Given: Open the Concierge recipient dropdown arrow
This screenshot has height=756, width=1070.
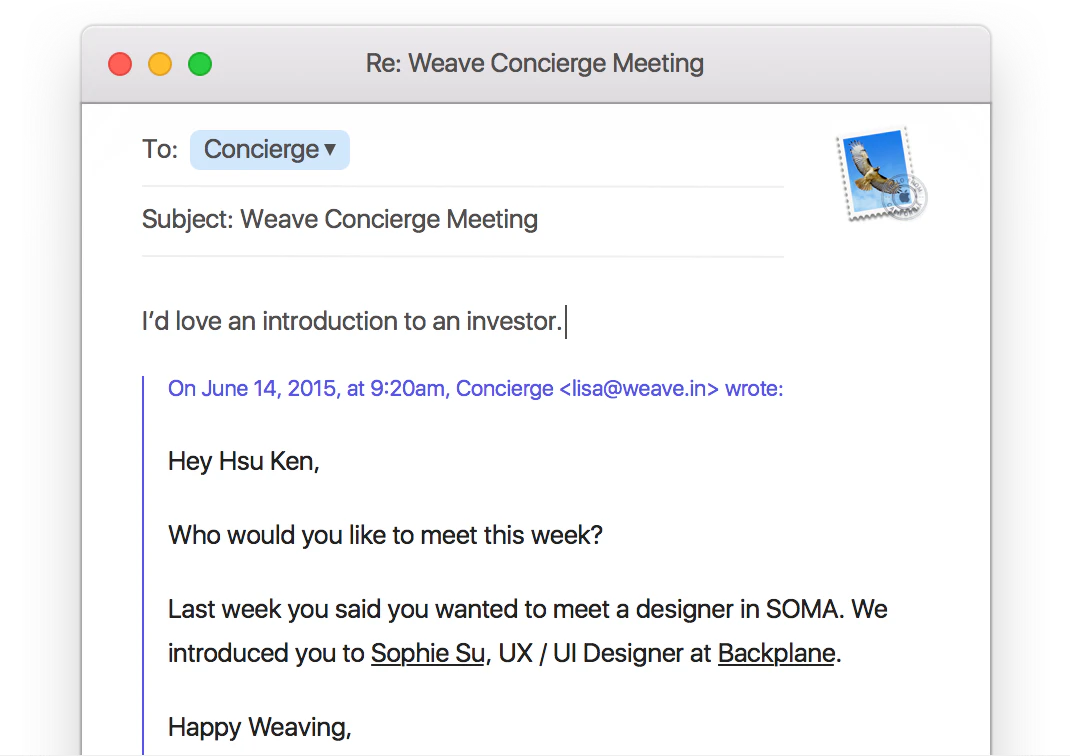Looking at the screenshot, I should [332, 149].
